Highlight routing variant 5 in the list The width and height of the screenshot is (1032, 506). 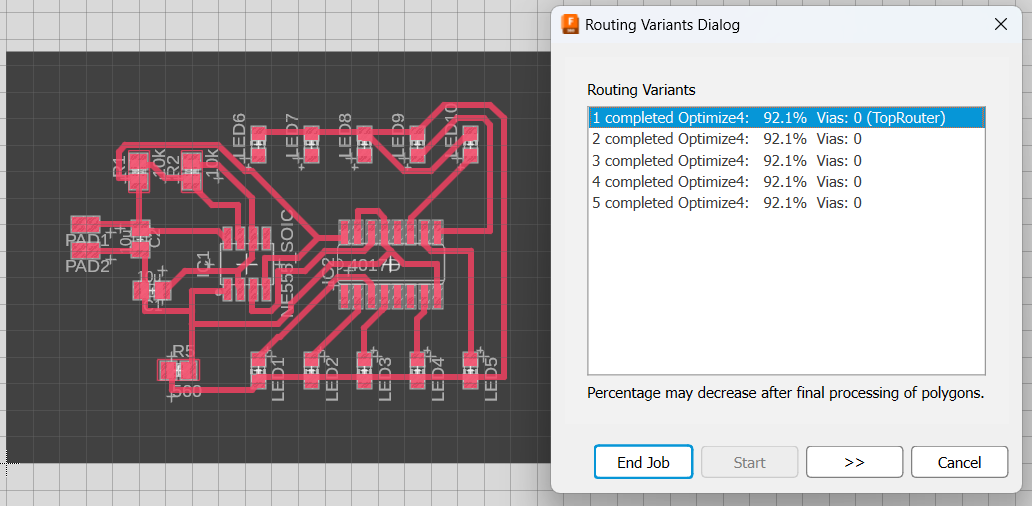coord(726,203)
